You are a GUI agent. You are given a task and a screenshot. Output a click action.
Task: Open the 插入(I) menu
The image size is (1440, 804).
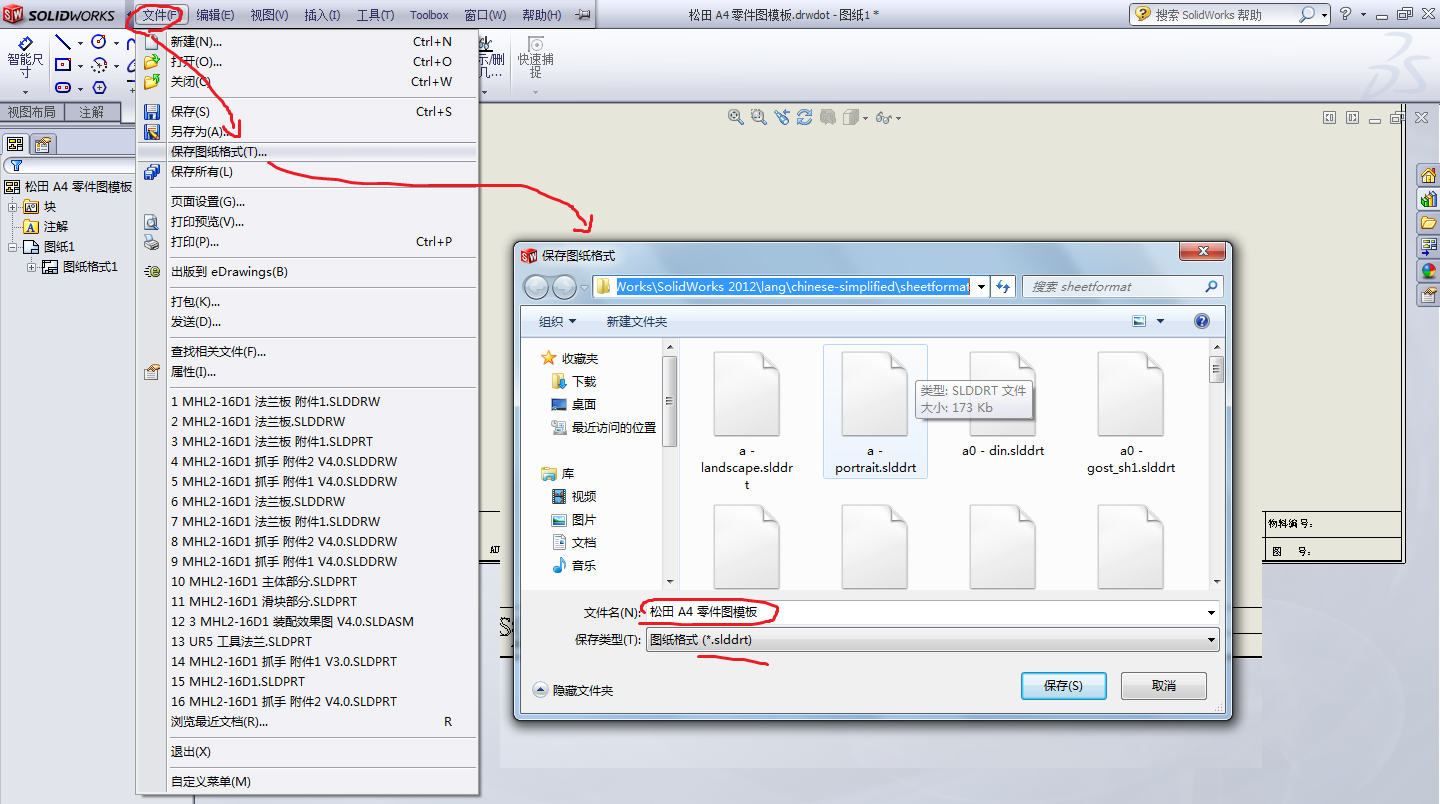click(322, 15)
